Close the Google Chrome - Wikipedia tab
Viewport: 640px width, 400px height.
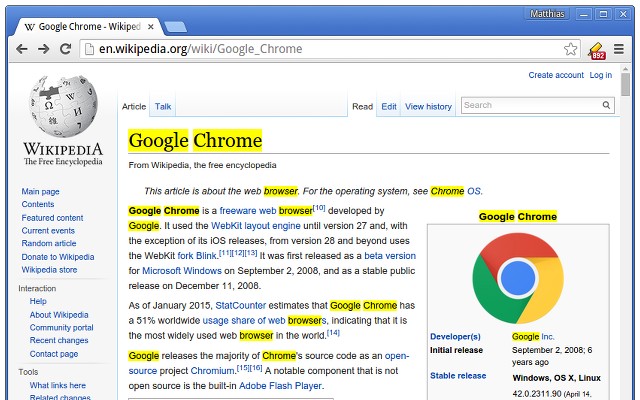pos(151,27)
